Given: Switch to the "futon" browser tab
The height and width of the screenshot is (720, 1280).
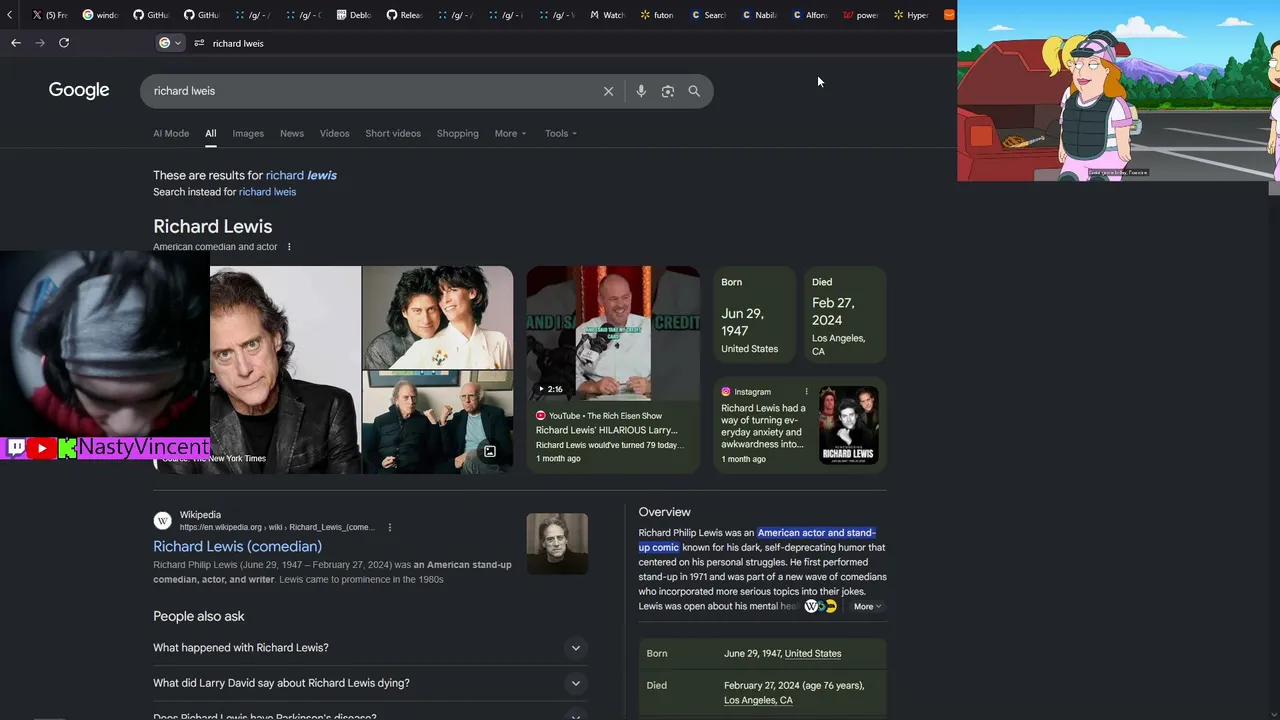Looking at the screenshot, I should click(658, 15).
